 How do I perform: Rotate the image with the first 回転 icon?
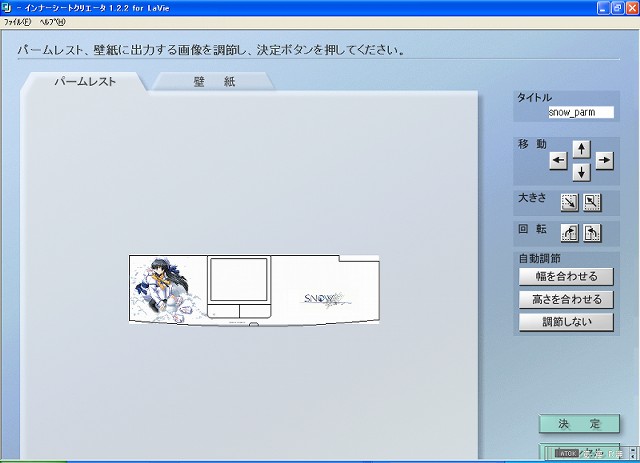[x=569, y=233]
